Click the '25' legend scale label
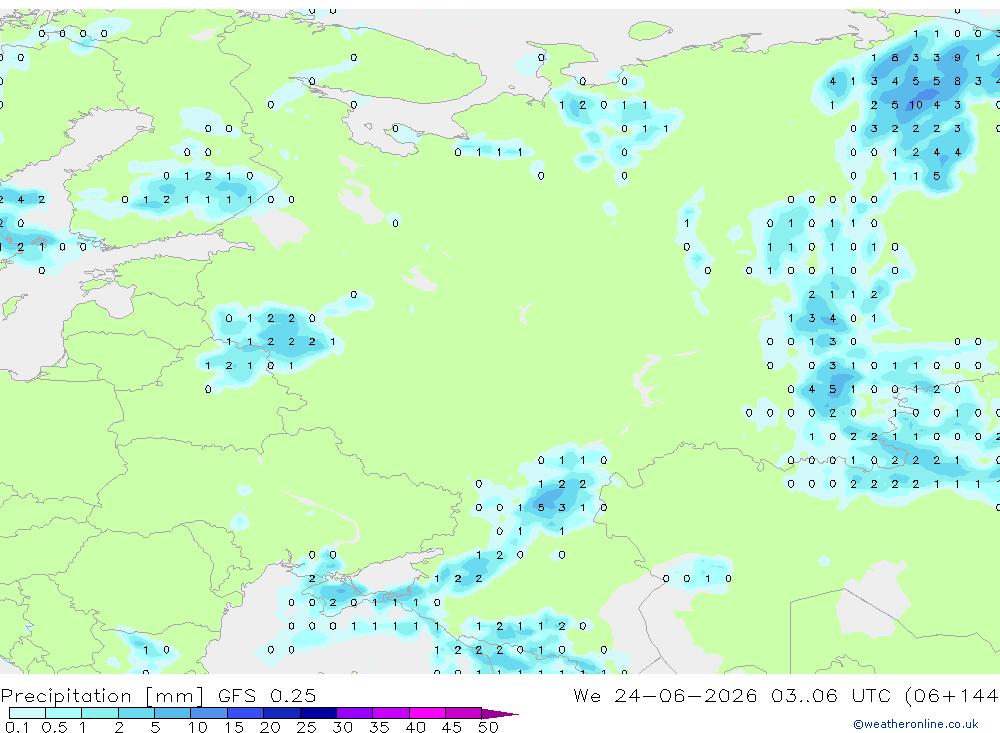The width and height of the screenshot is (1000, 733). [306, 727]
